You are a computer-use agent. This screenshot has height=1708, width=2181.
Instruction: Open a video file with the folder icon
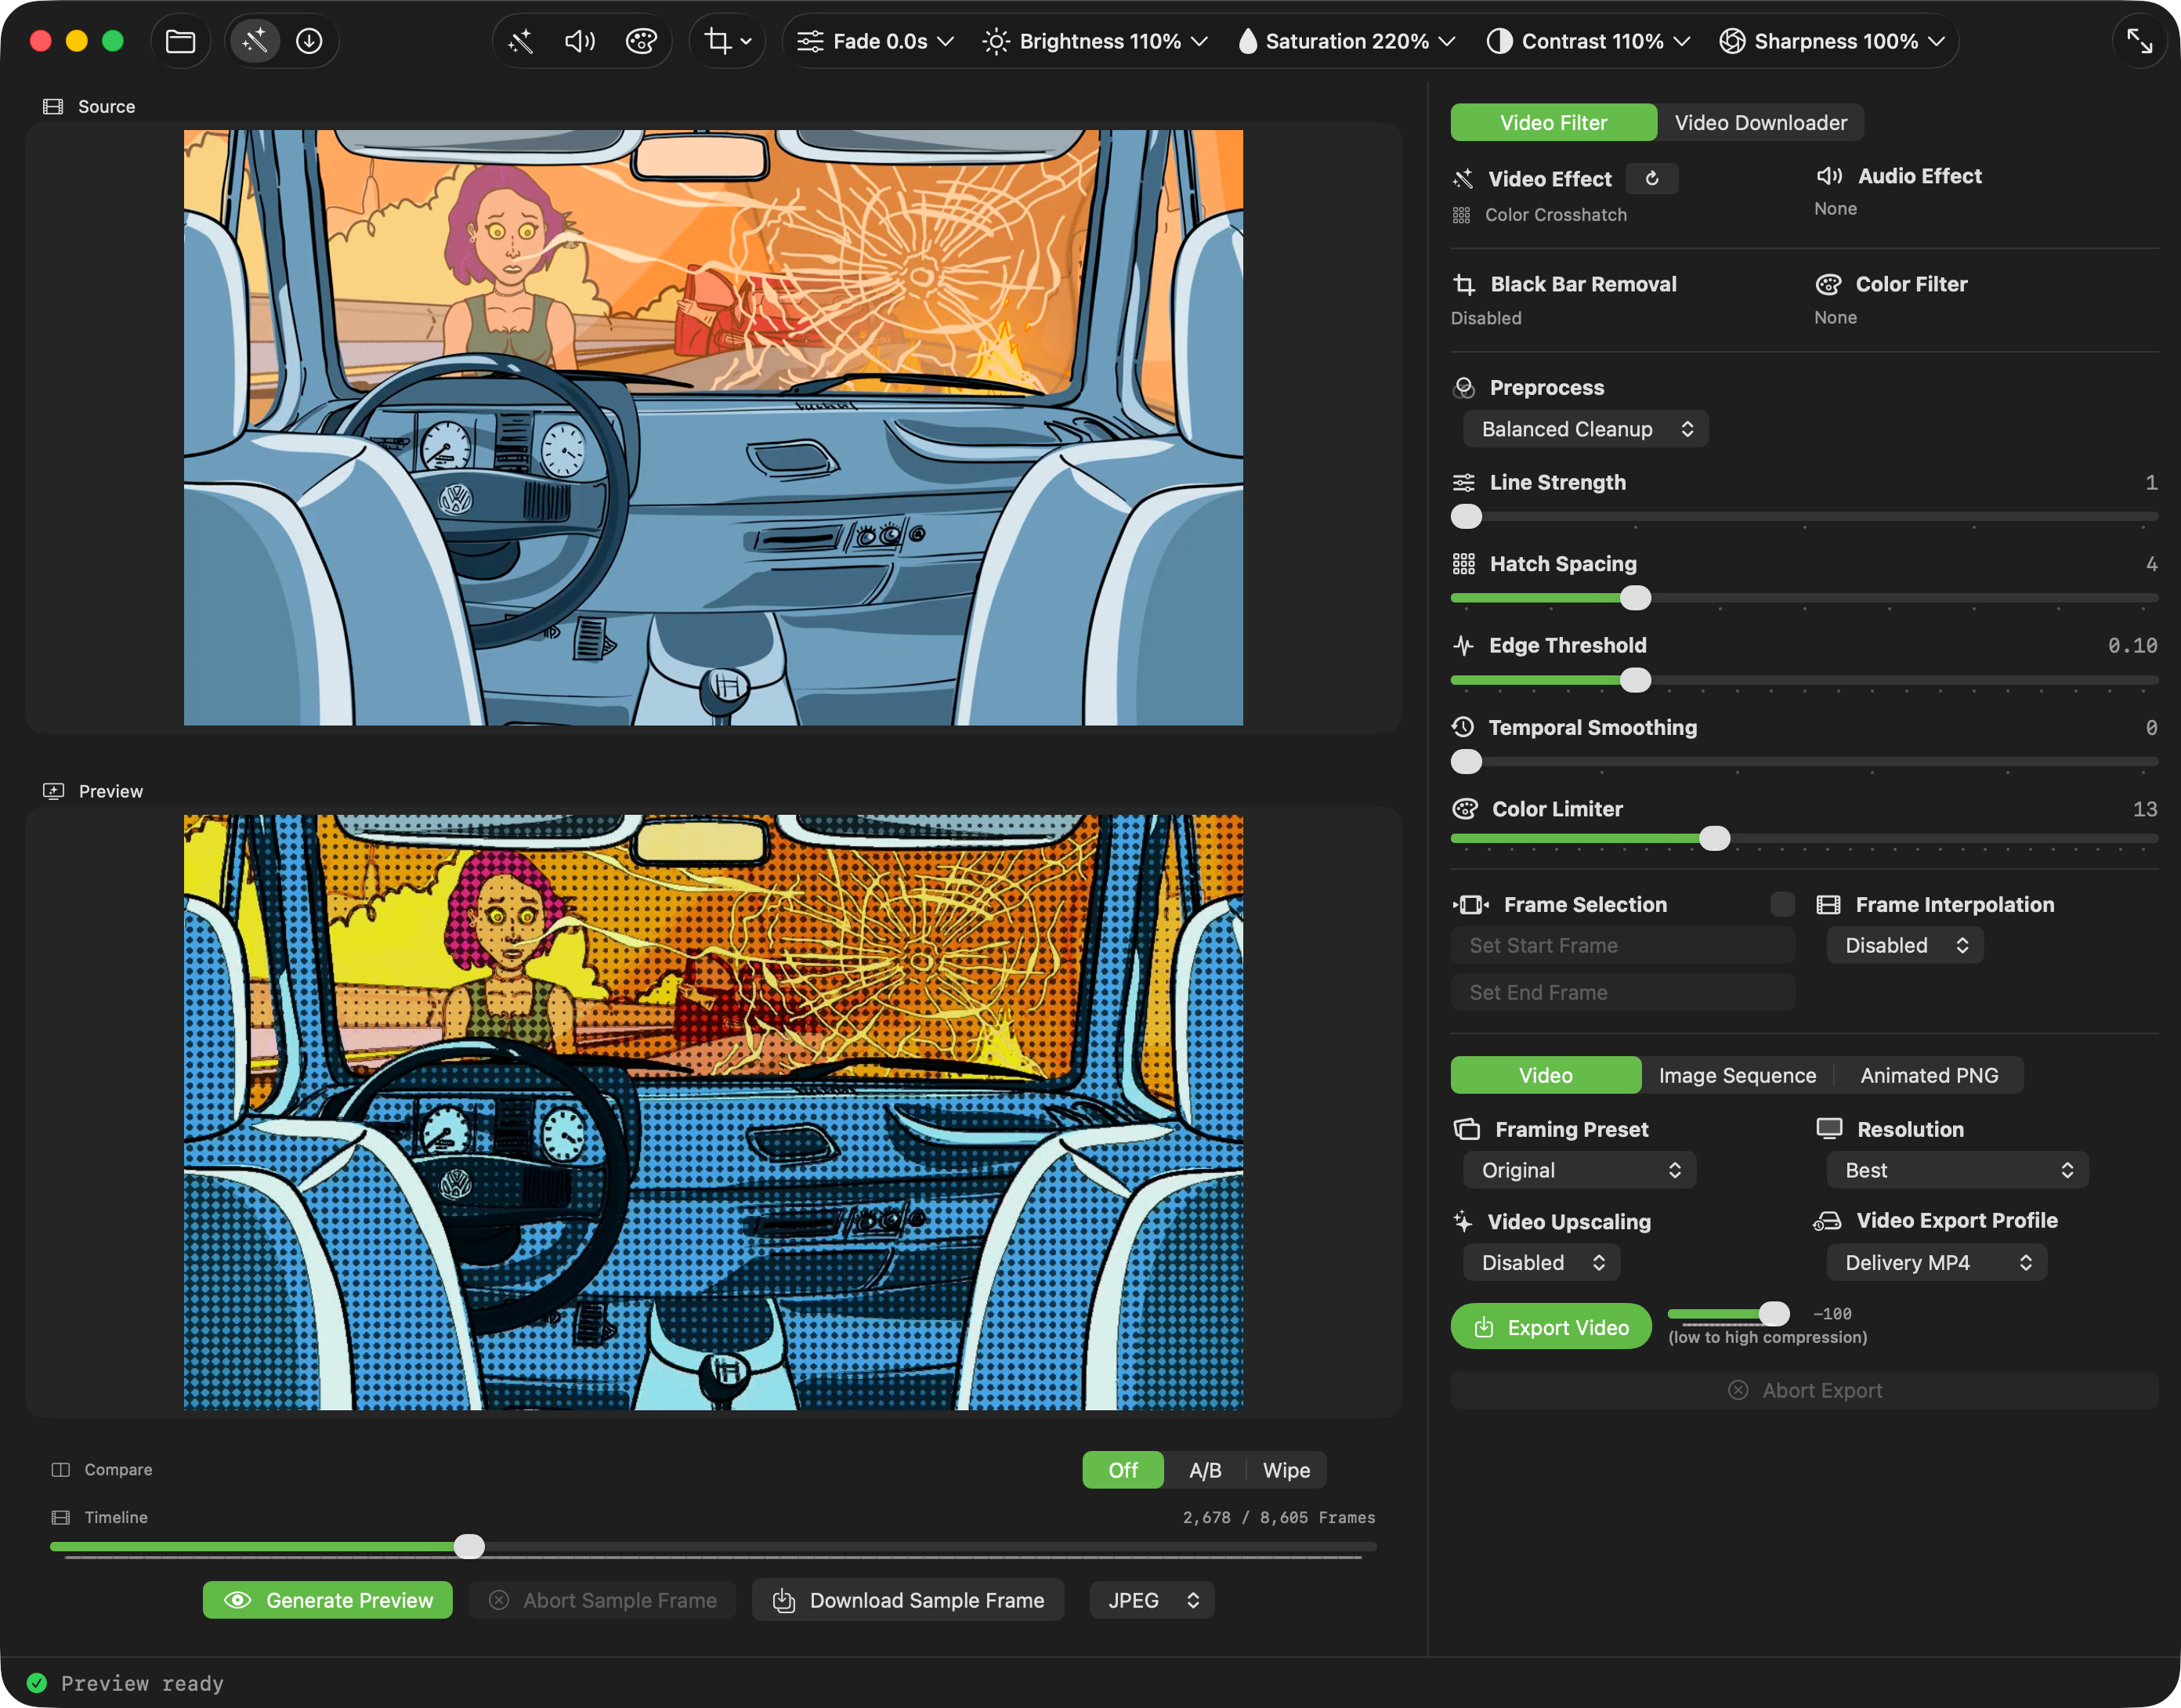click(181, 41)
